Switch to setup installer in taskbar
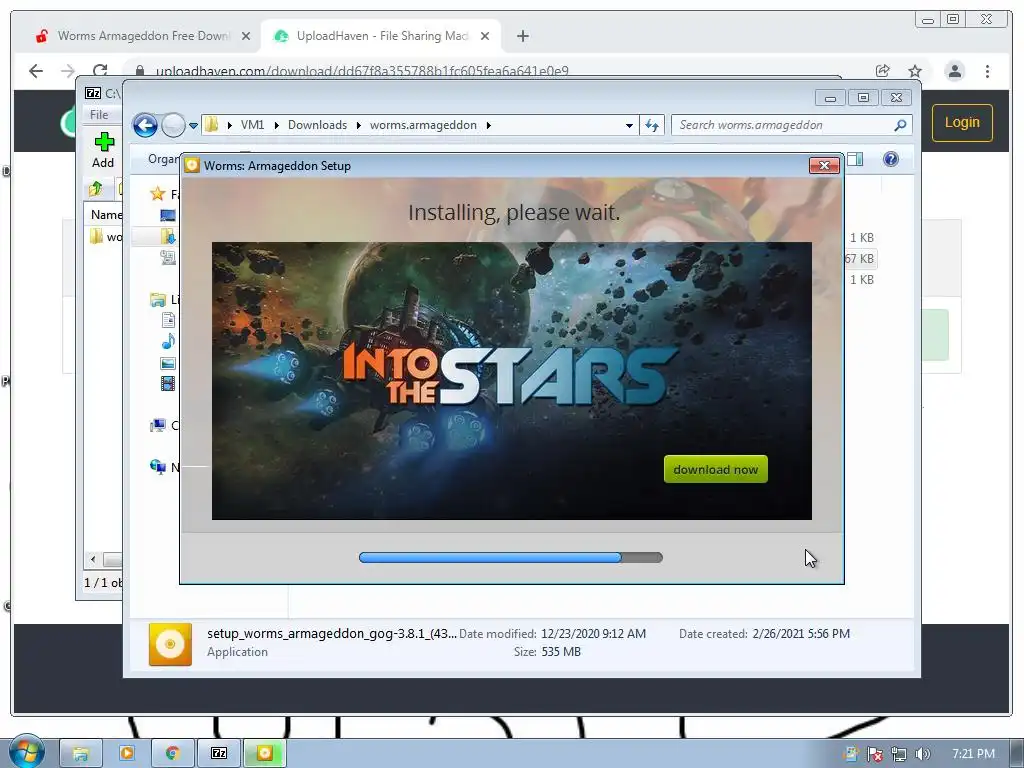1024x768 pixels. [264, 754]
